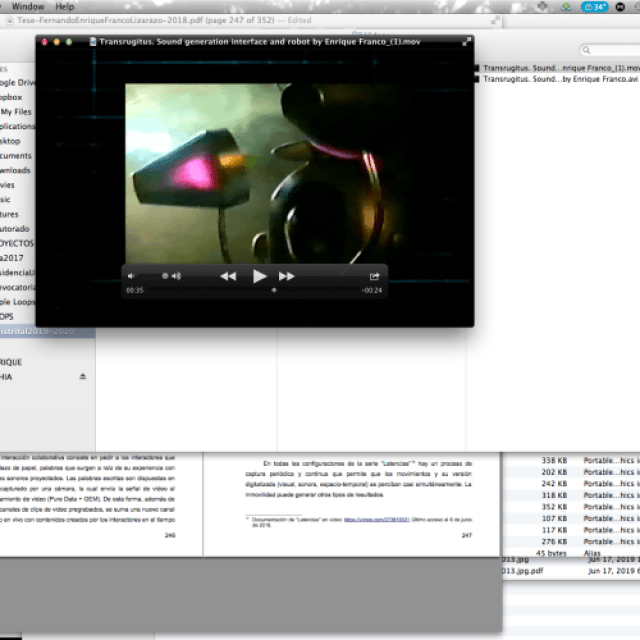Click the rewind button in player
Screen dimensions: 640x640
click(228, 276)
